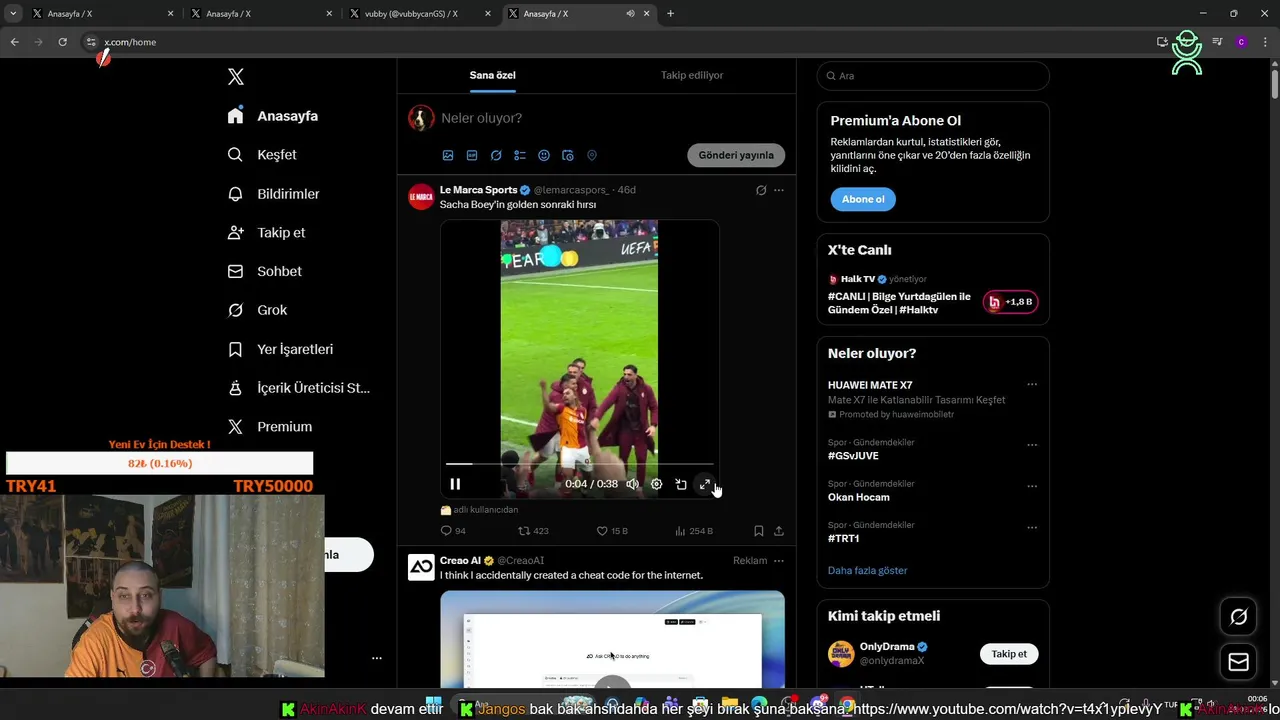The image size is (1280, 720).
Task: Open Takip et in the sidebar
Action: point(266,233)
